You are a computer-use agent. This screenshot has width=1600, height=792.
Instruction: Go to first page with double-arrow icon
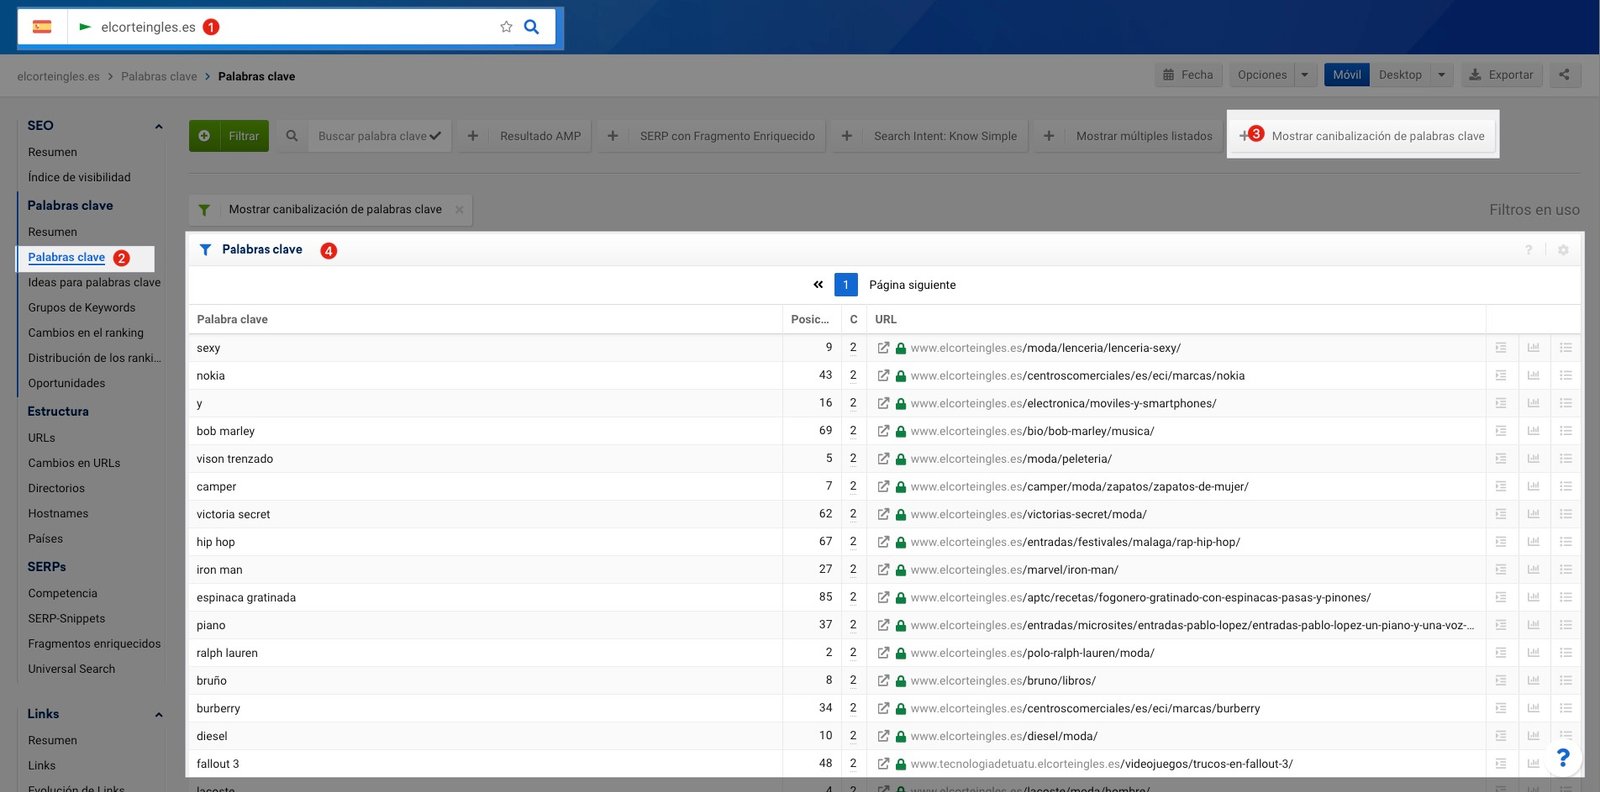[x=818, y=285]
